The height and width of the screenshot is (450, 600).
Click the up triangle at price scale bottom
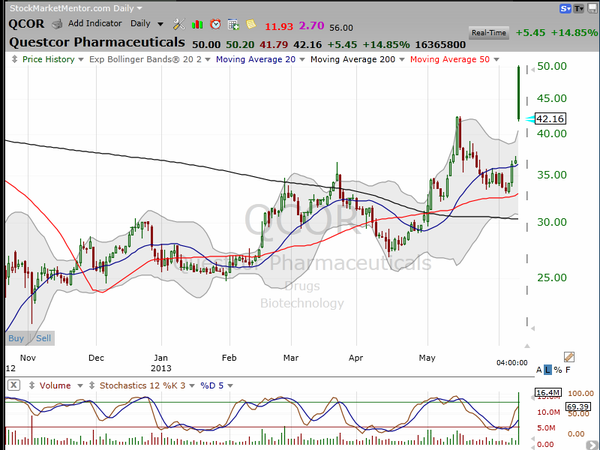pos(527,346)
